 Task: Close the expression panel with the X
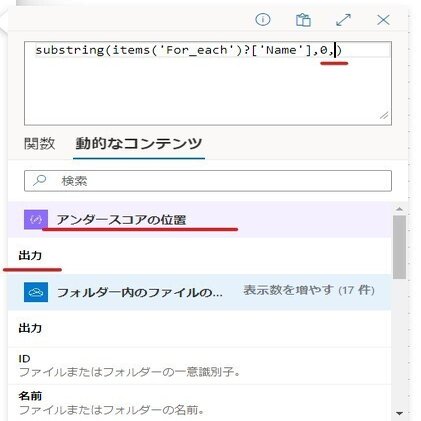click(383, 20)
